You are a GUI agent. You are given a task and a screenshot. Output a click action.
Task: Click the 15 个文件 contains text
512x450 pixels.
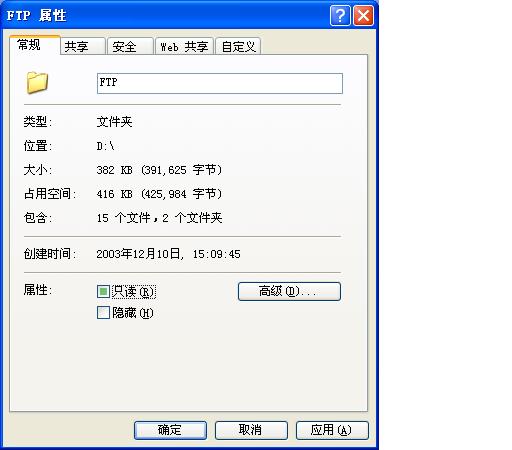(123, 218)
